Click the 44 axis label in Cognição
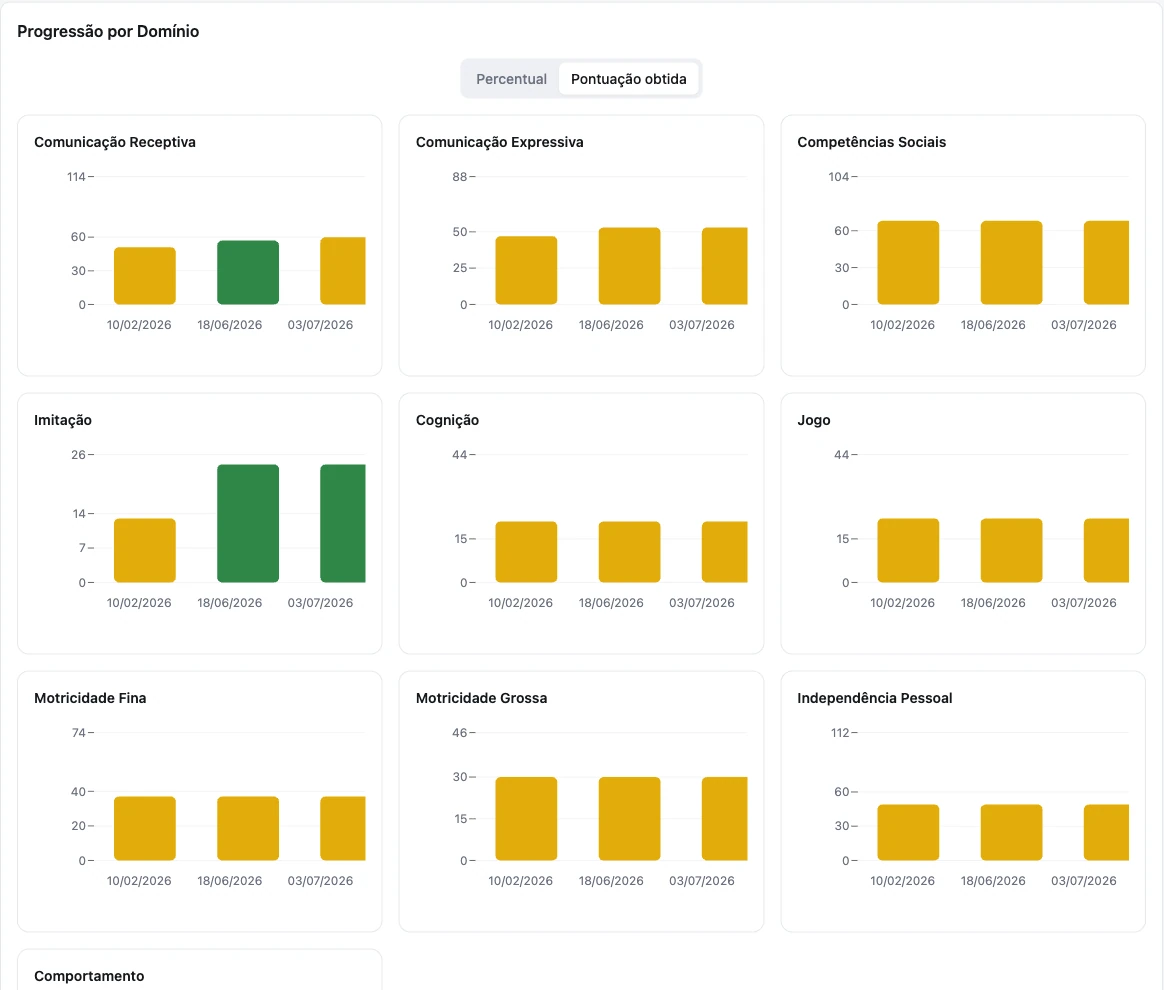 click(x=460, y=455)
